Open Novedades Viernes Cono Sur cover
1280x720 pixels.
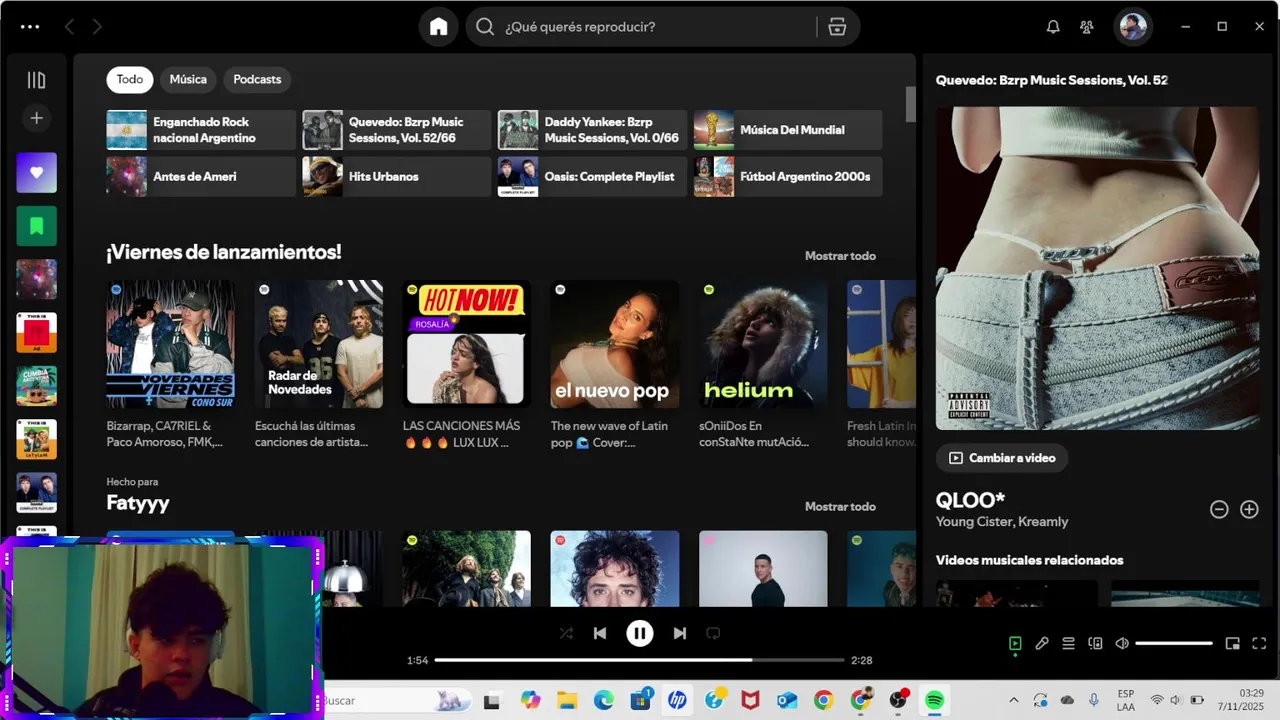click(171, 344)
